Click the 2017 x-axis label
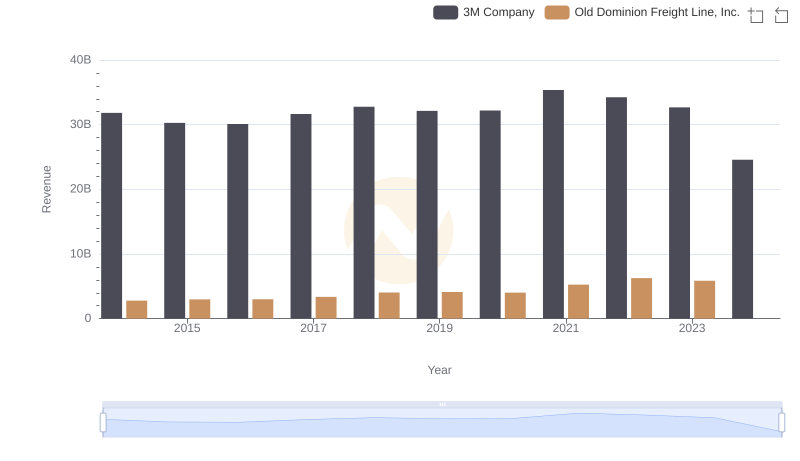 click(313, 328)
